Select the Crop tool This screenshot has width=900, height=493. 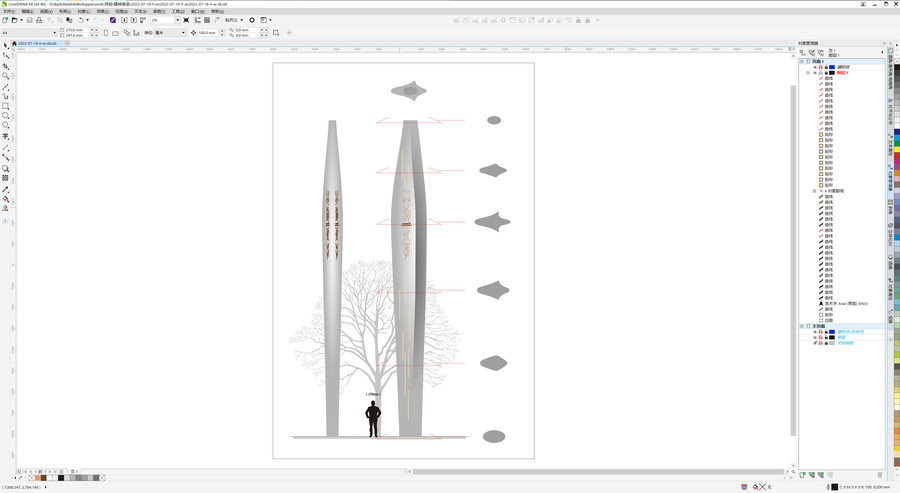click(x=5, y=66)
